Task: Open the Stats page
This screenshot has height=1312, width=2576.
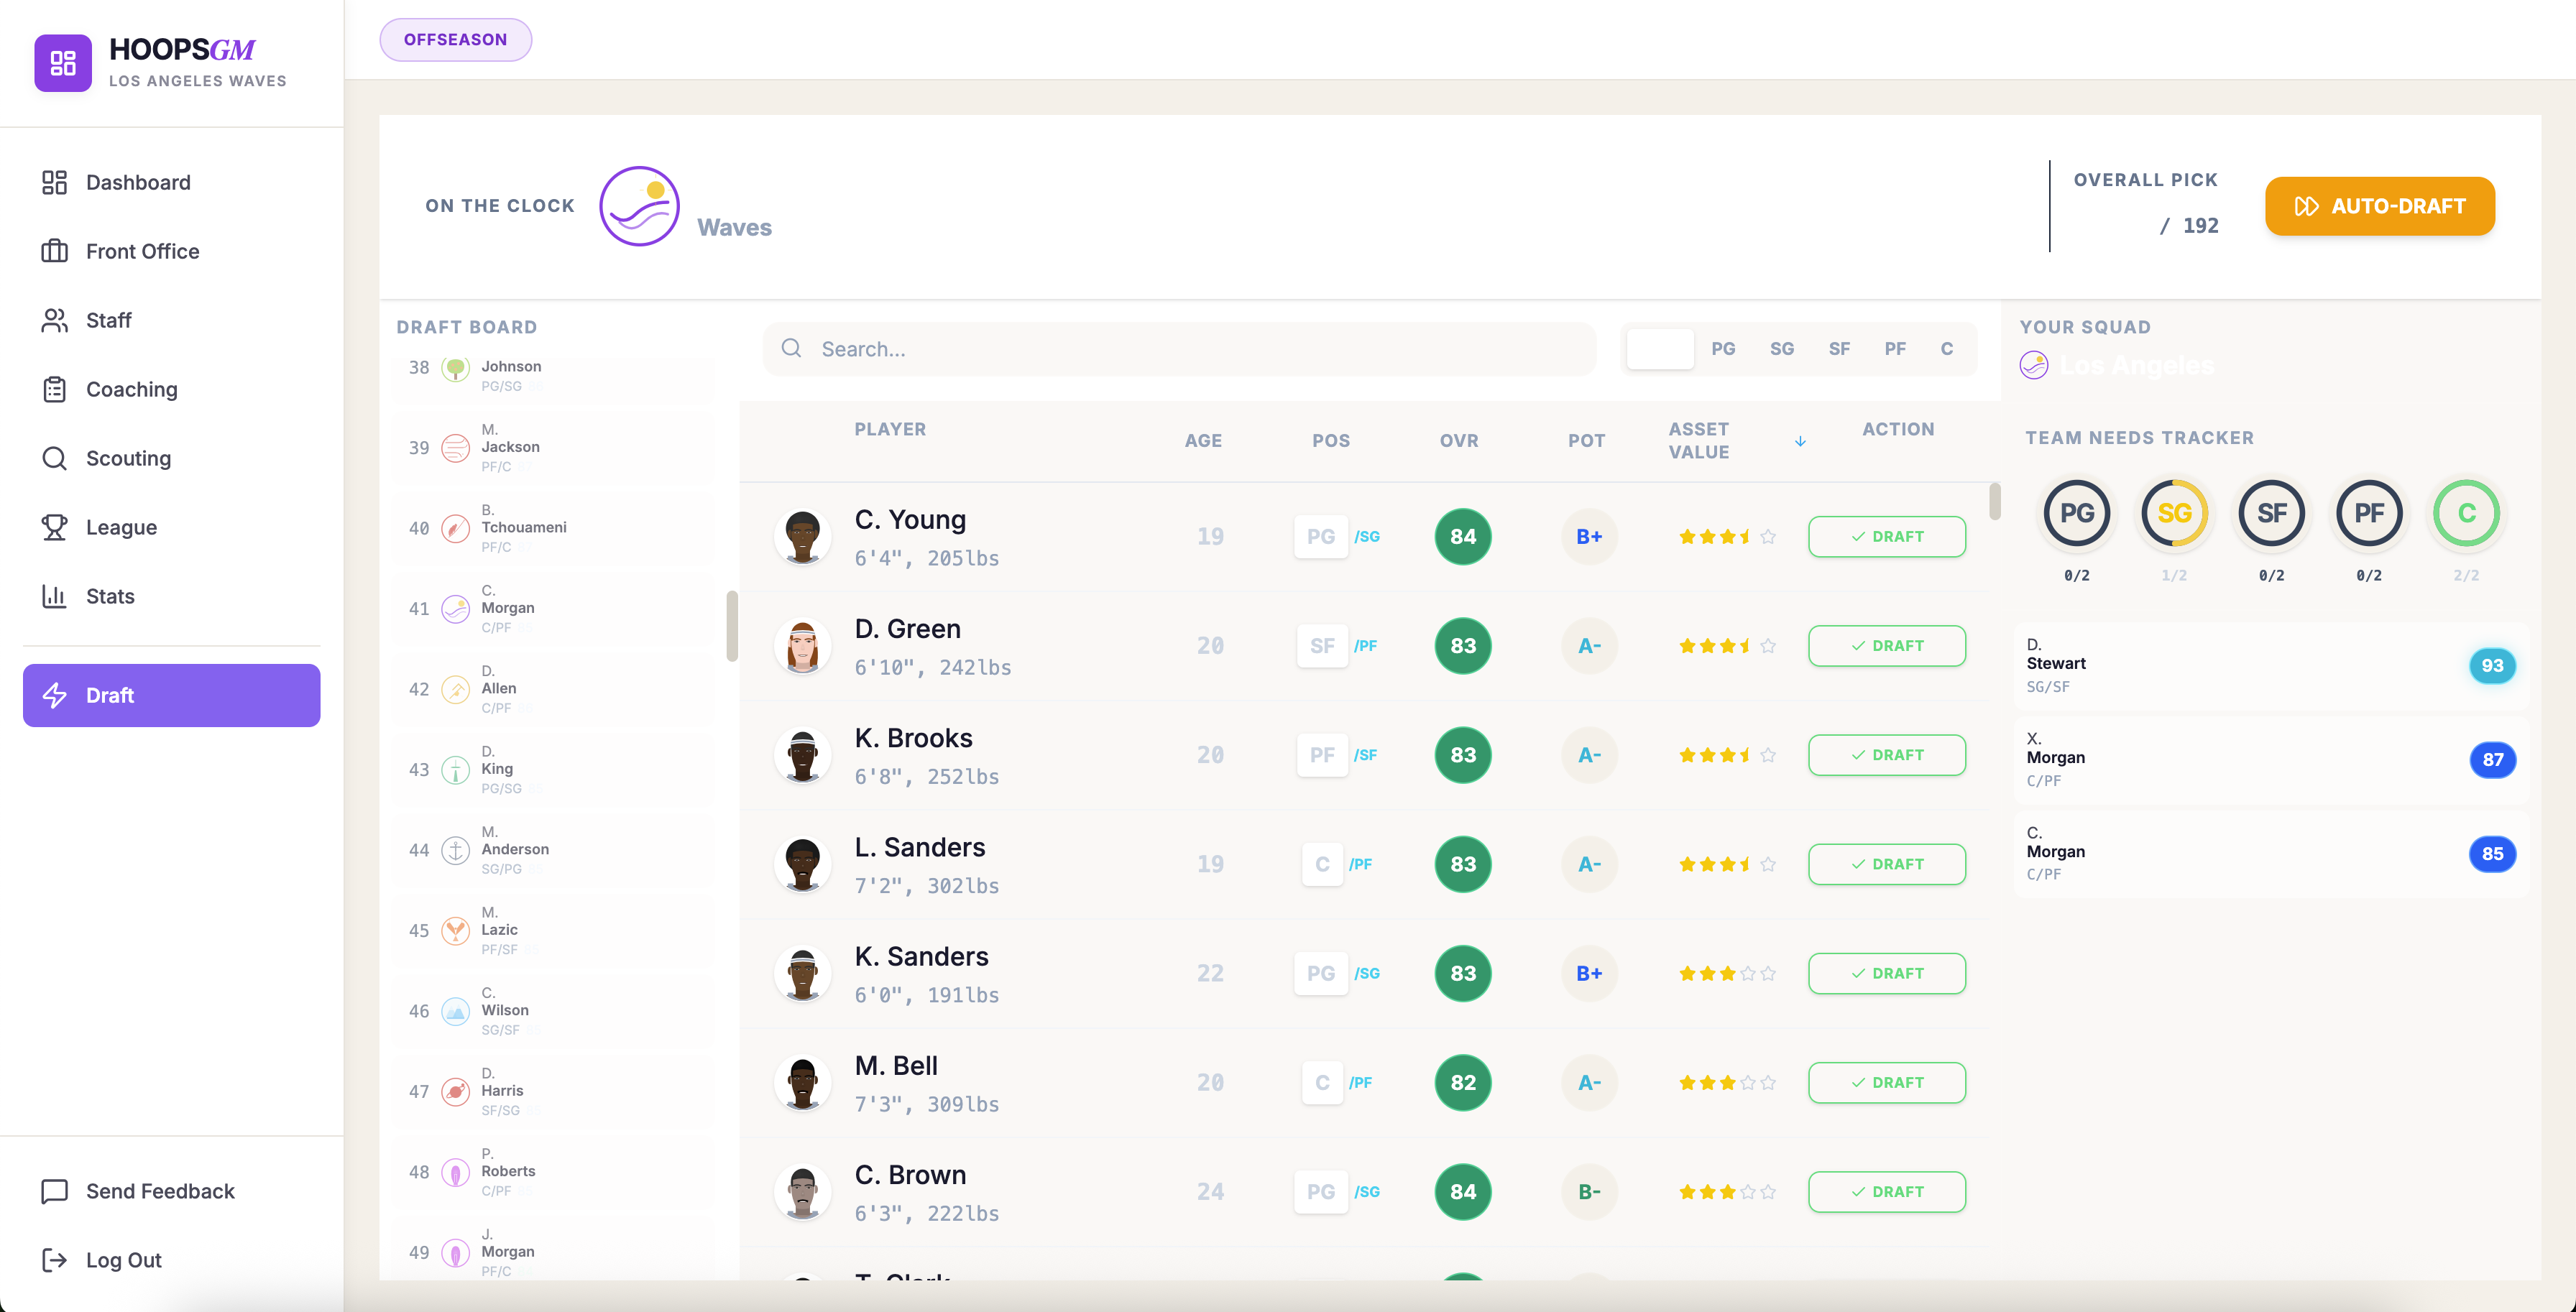Action: tap(109, 596)
